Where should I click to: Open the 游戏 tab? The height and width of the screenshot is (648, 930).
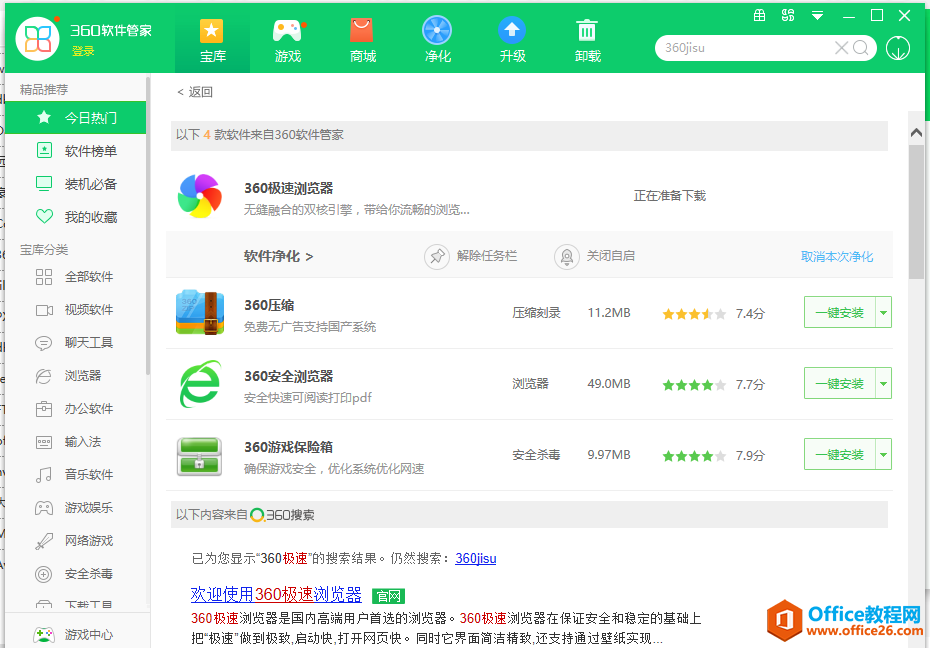click(288, 40)
